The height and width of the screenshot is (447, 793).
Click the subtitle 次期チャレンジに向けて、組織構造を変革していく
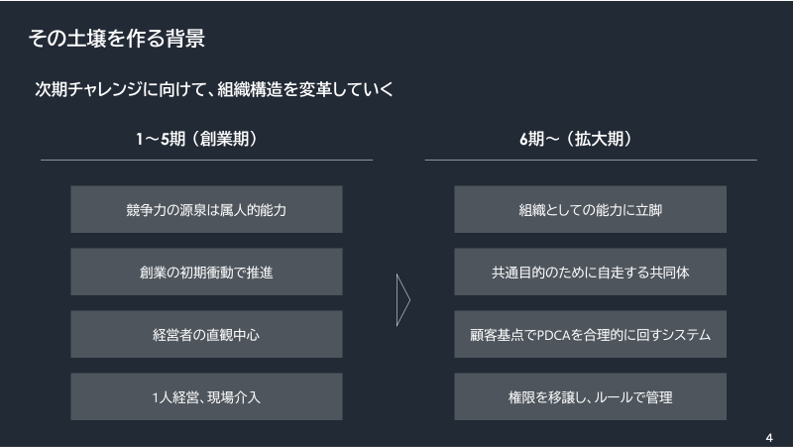point(214,90)
